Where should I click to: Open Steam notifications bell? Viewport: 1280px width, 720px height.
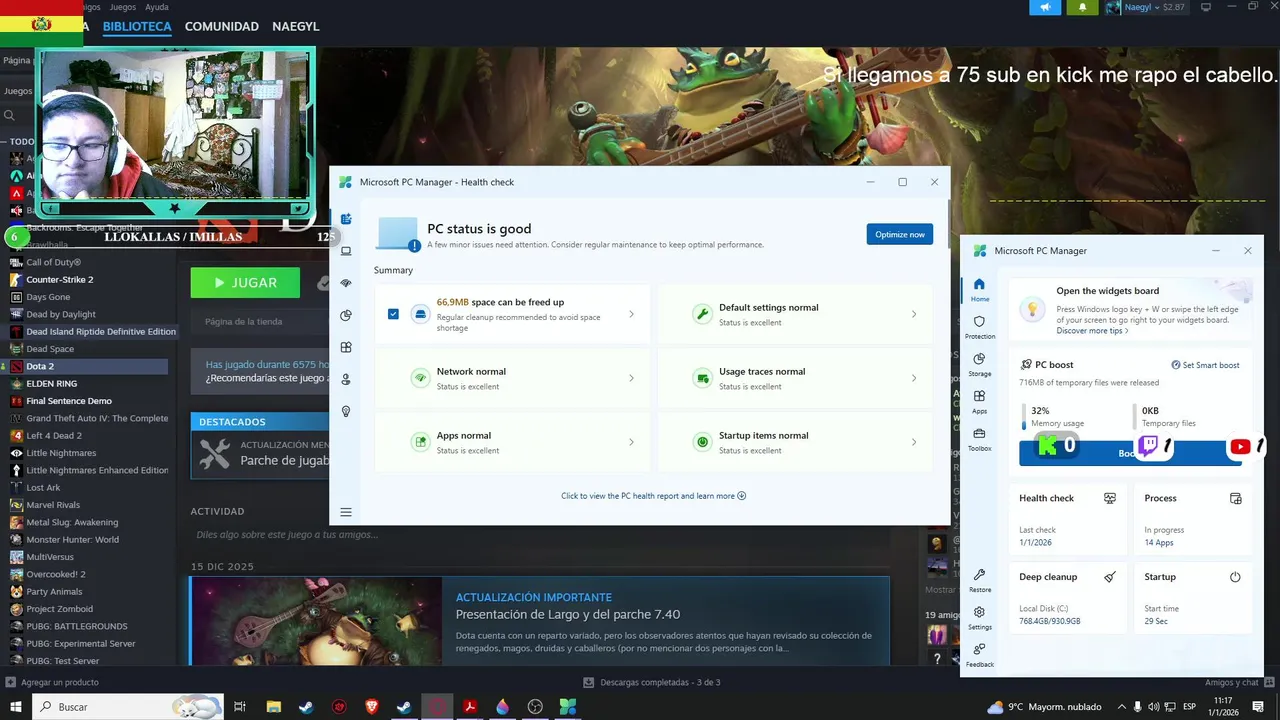(1082, 7)
